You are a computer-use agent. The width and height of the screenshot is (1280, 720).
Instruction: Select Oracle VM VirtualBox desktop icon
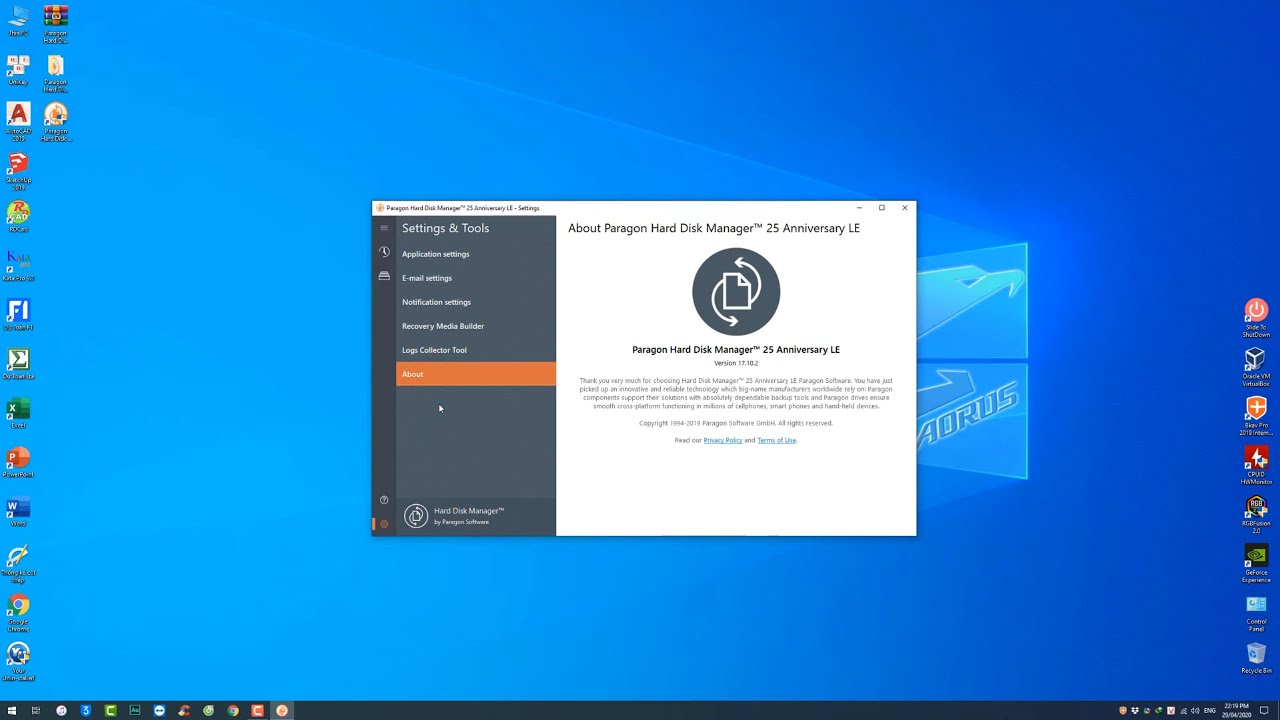click(1256, 367)
